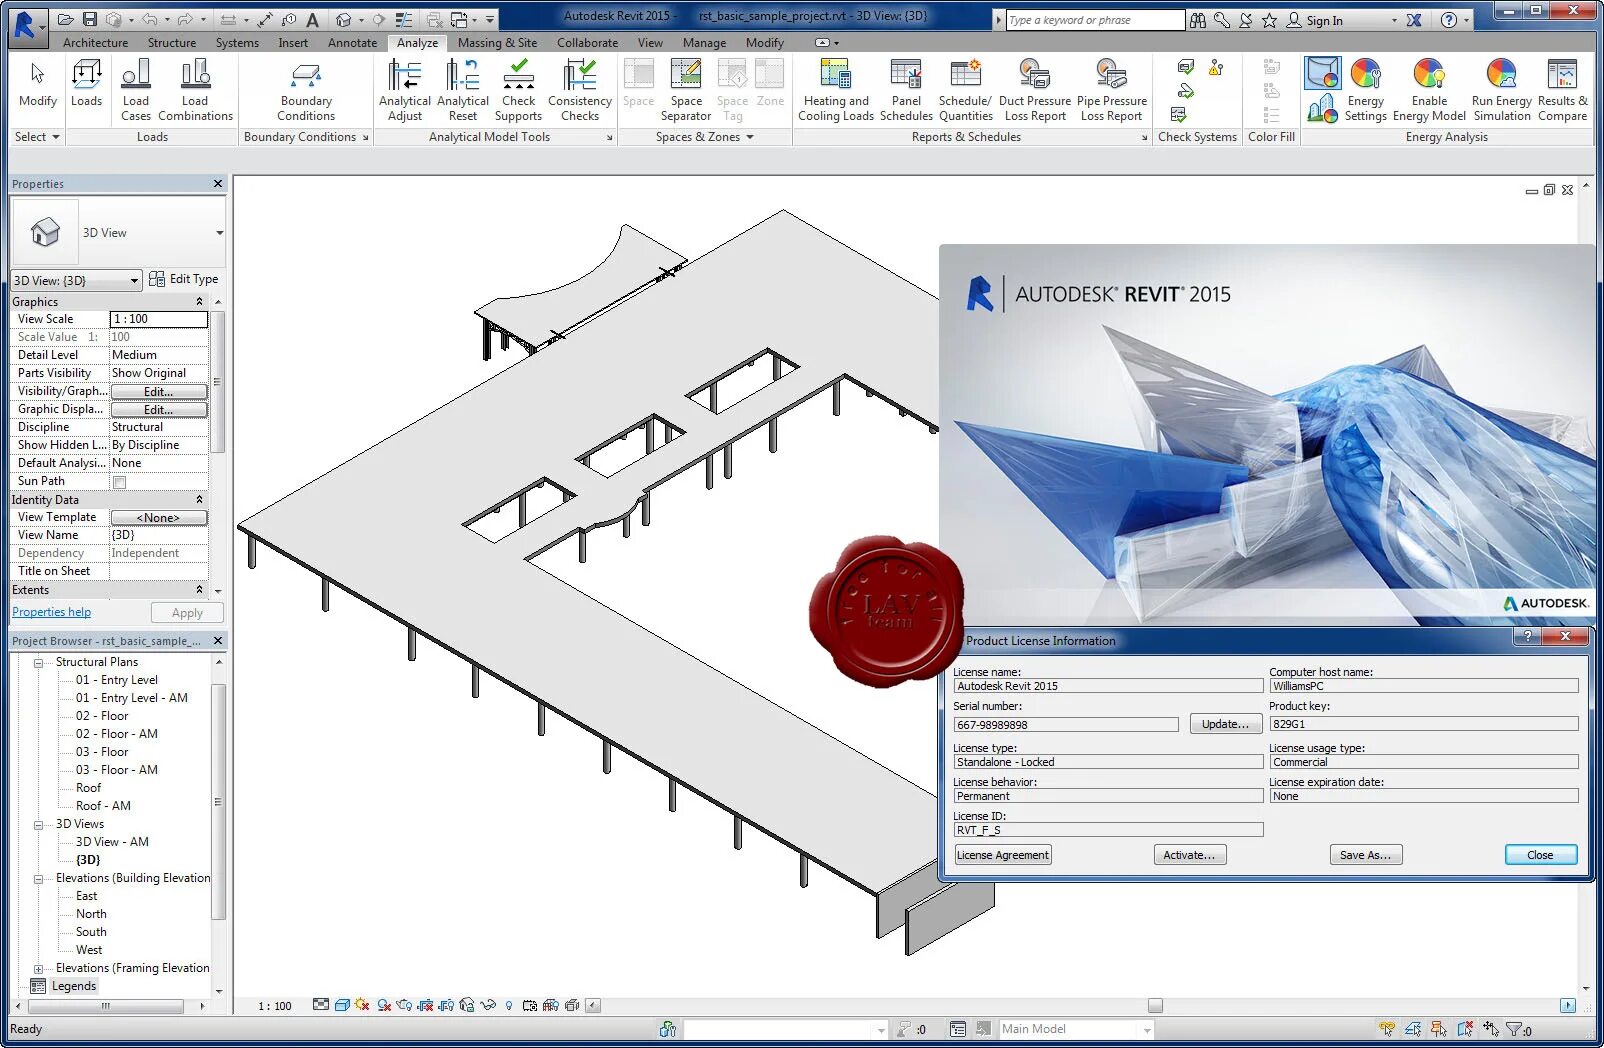
Task: Open the Architecture ribbon tab
Action: (95, 43)
